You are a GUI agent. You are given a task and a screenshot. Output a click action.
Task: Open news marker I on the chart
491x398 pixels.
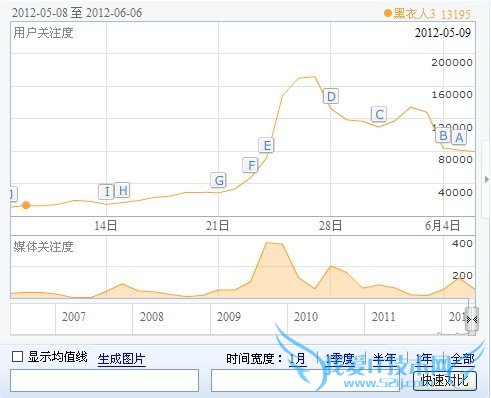pos(106,192)
